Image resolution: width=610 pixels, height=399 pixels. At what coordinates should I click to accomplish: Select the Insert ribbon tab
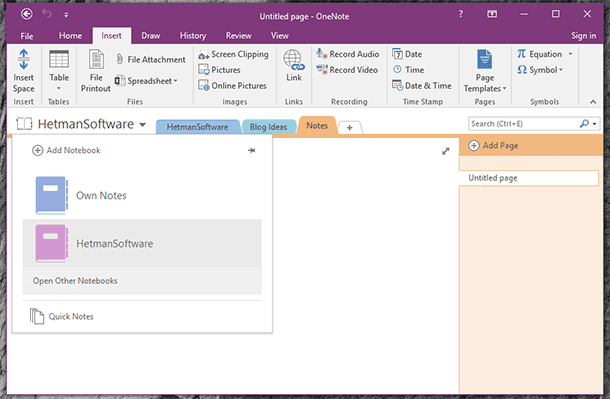tap(112, 36)
